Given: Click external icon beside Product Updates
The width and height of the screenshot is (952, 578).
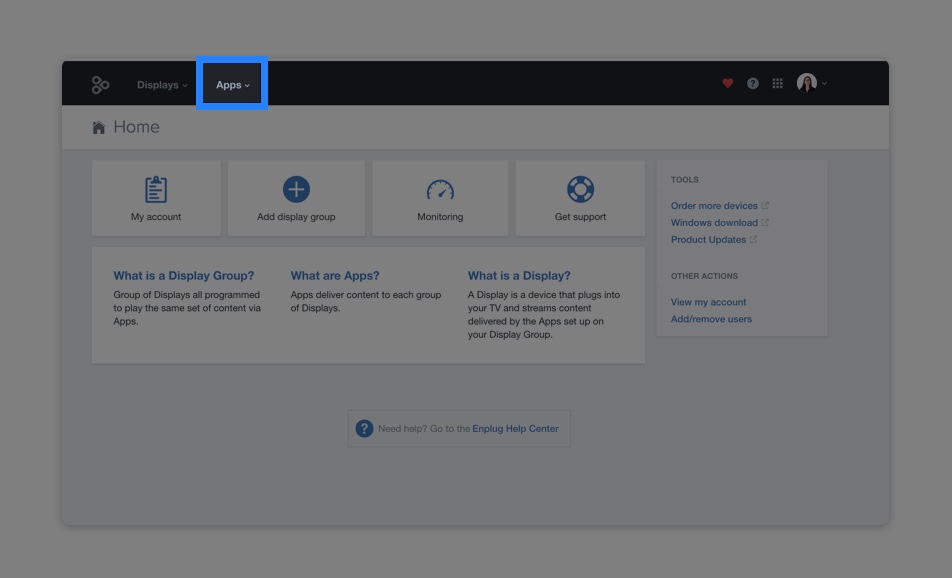Looking at the screenshot, I should click(753, 239).
